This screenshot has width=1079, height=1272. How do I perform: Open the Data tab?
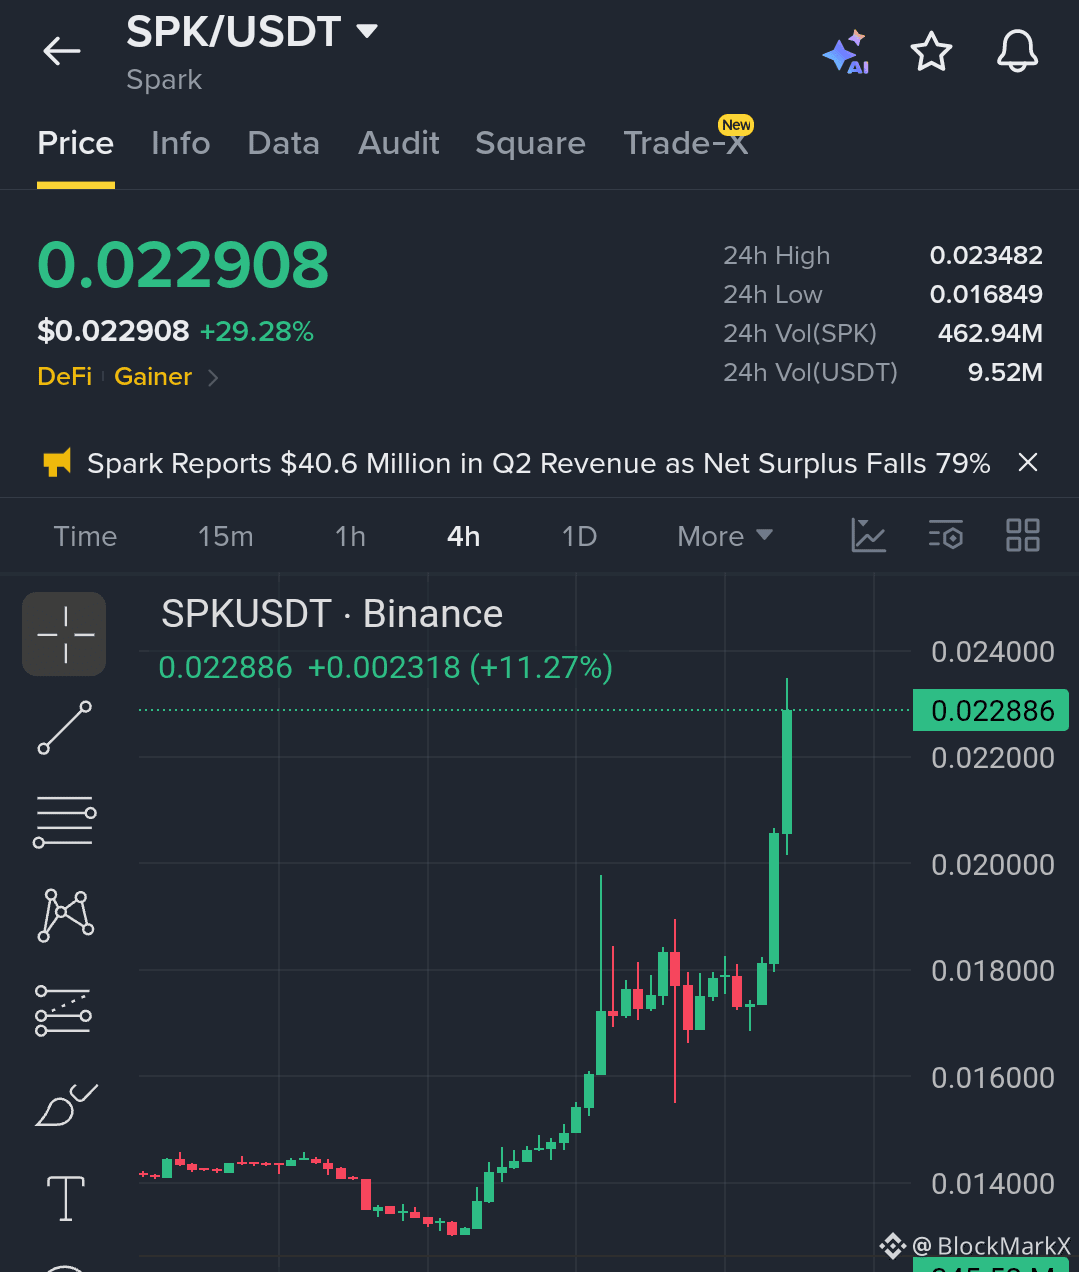[283, 143]
